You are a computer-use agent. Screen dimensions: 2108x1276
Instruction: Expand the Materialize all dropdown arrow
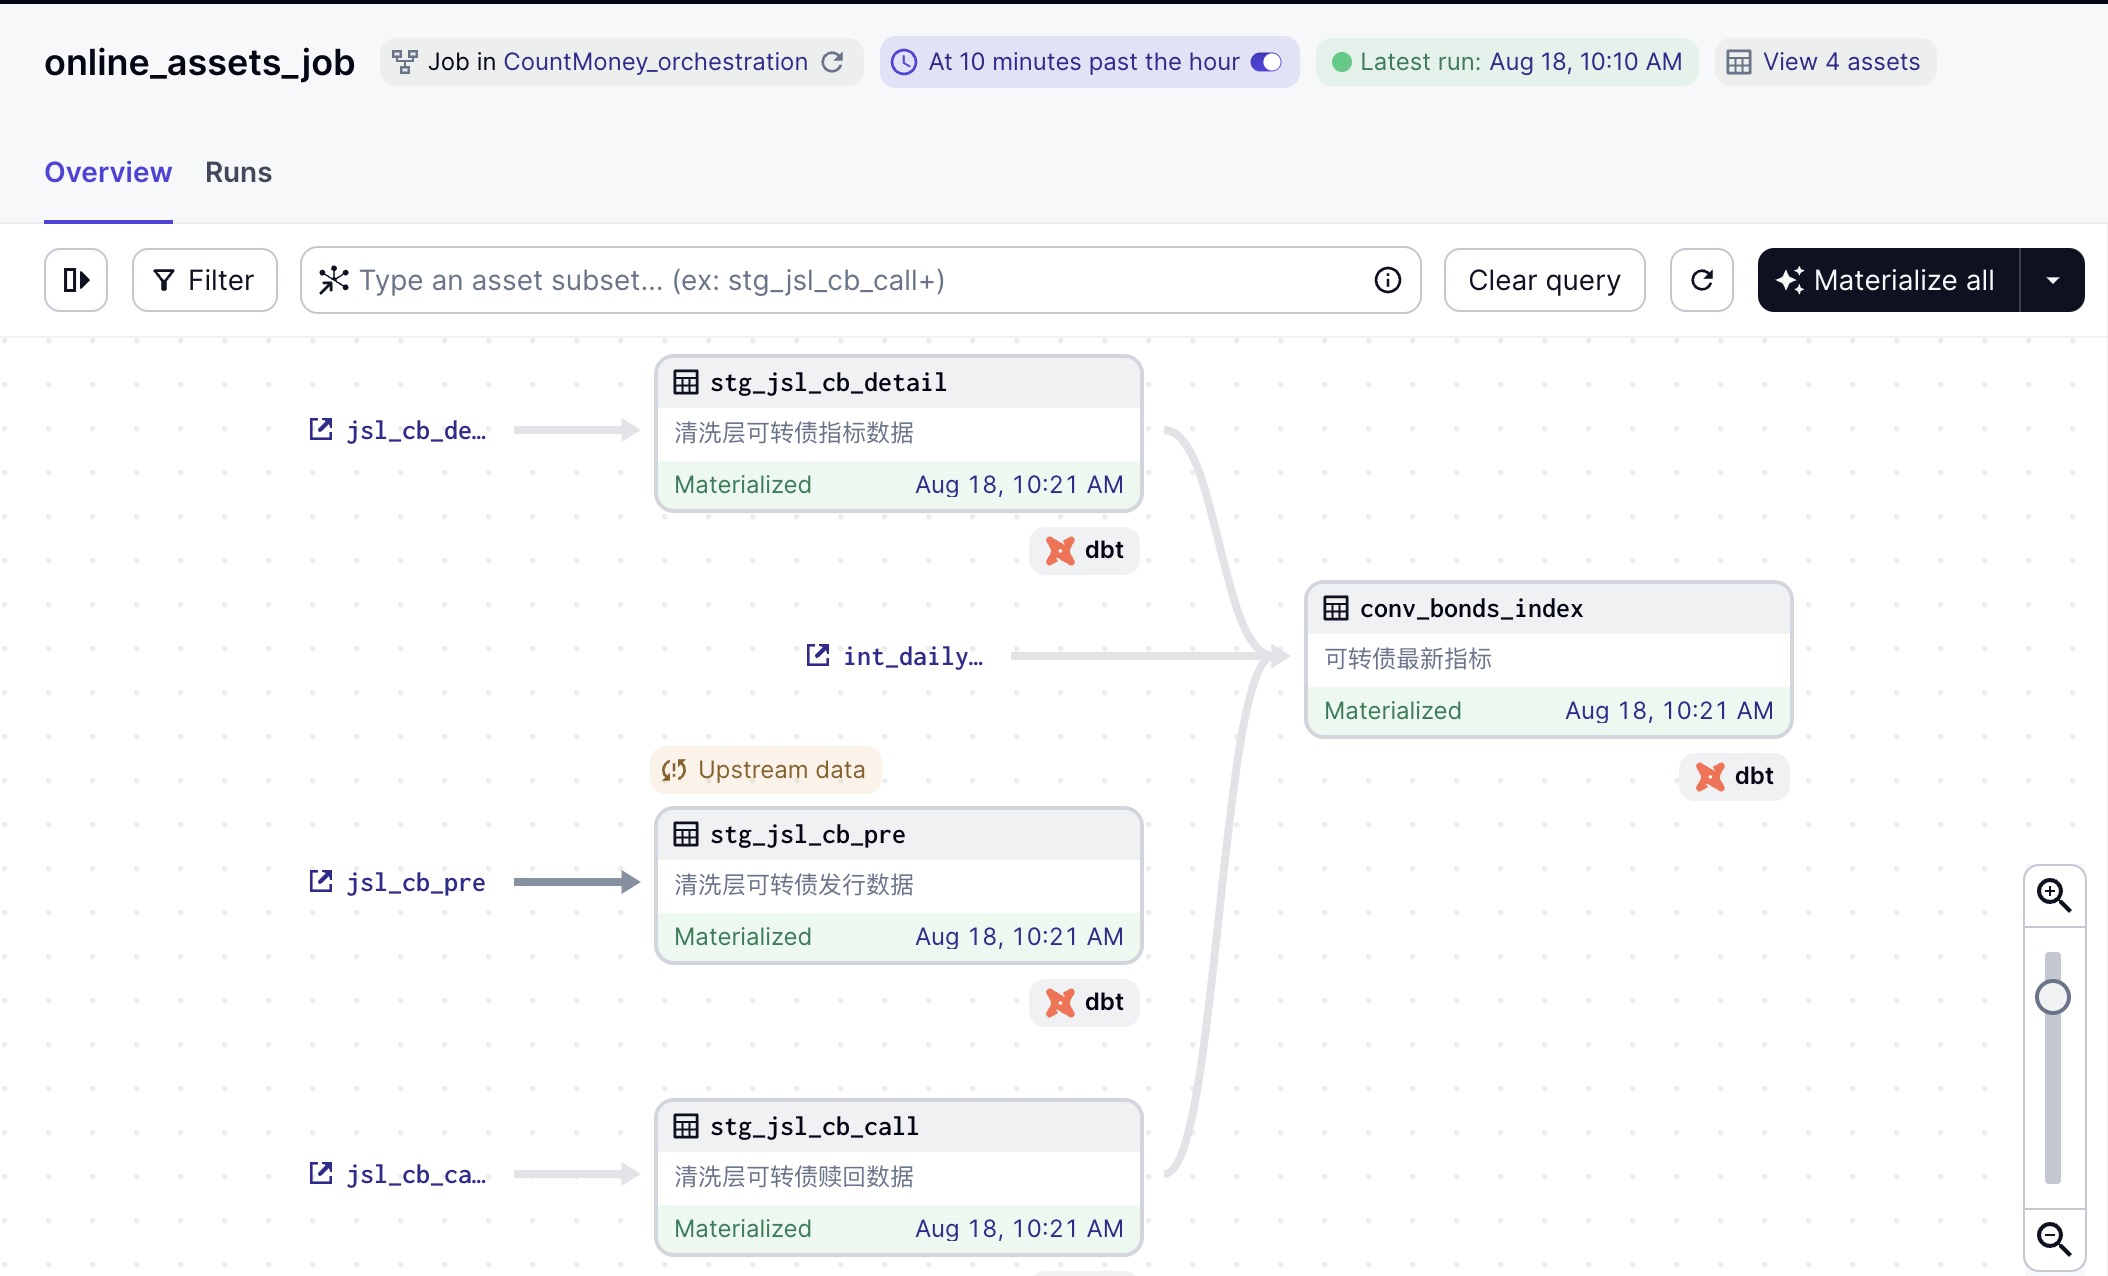[x=2052, y=280]
